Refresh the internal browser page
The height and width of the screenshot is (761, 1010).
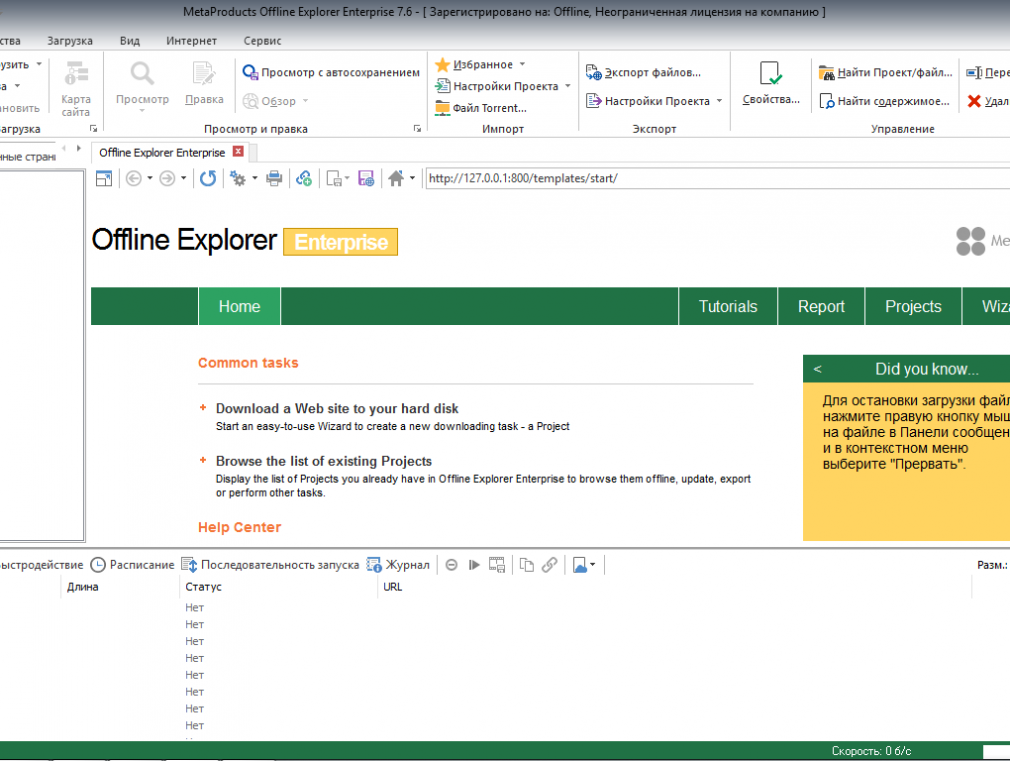tap(207, 178)
